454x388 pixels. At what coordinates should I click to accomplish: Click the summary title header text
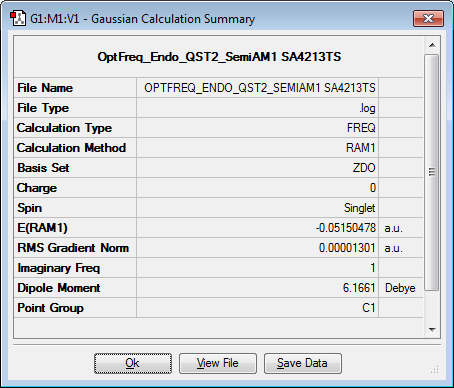point(219,57)
